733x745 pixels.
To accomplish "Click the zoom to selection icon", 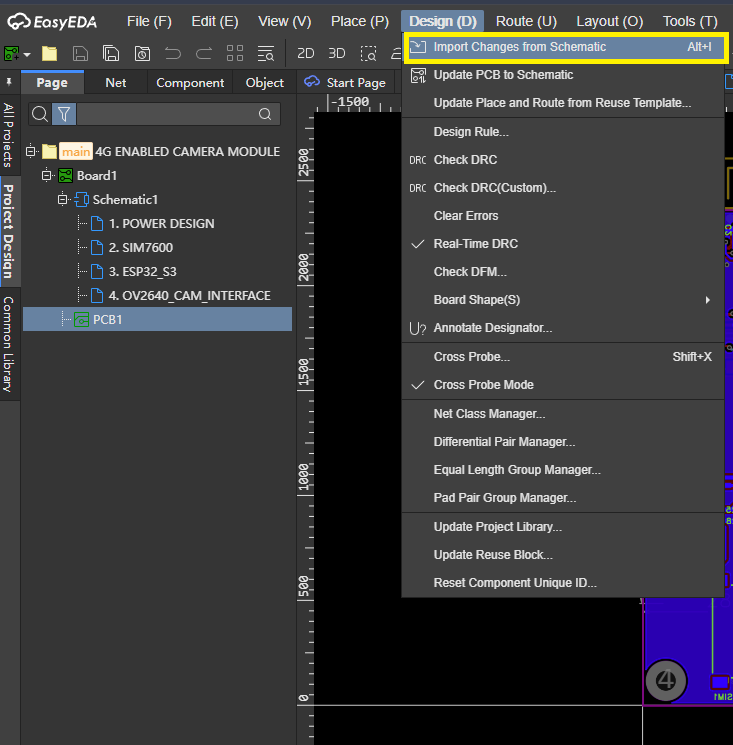I will (368, 54).
